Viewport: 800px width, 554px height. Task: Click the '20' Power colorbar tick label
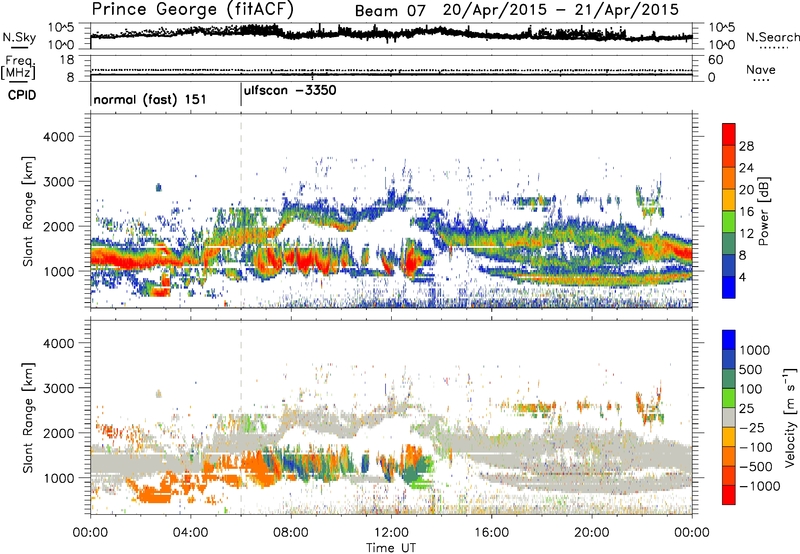[746, 190]
